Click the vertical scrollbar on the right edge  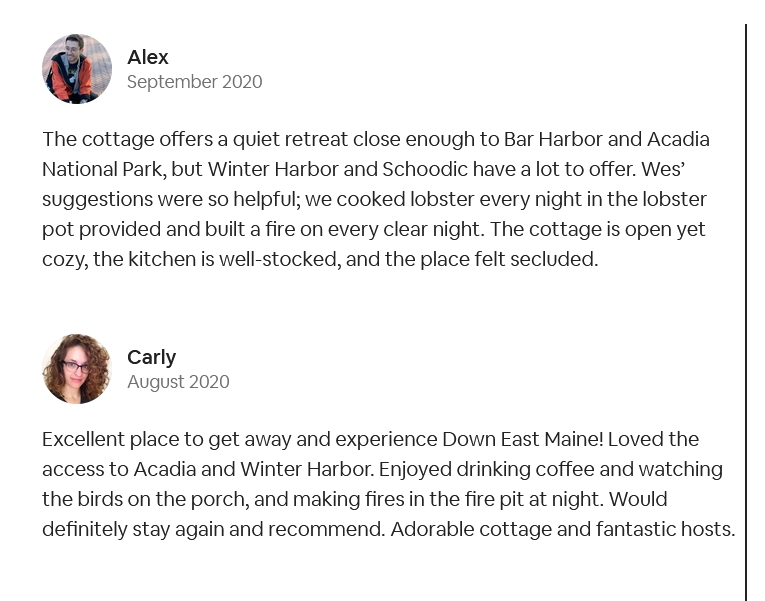coord(746,300)
